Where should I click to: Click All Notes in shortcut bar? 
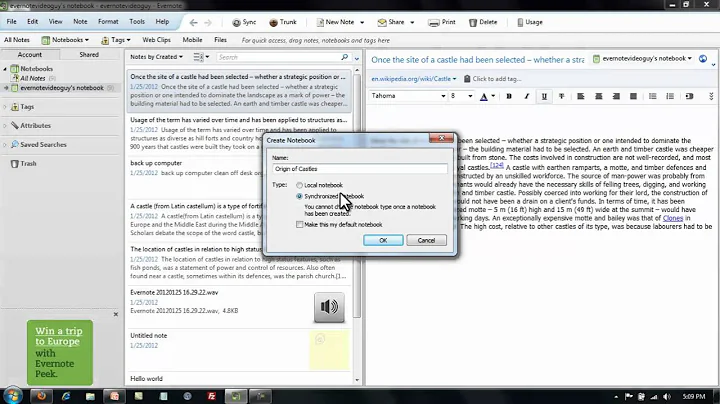point(17,40)
